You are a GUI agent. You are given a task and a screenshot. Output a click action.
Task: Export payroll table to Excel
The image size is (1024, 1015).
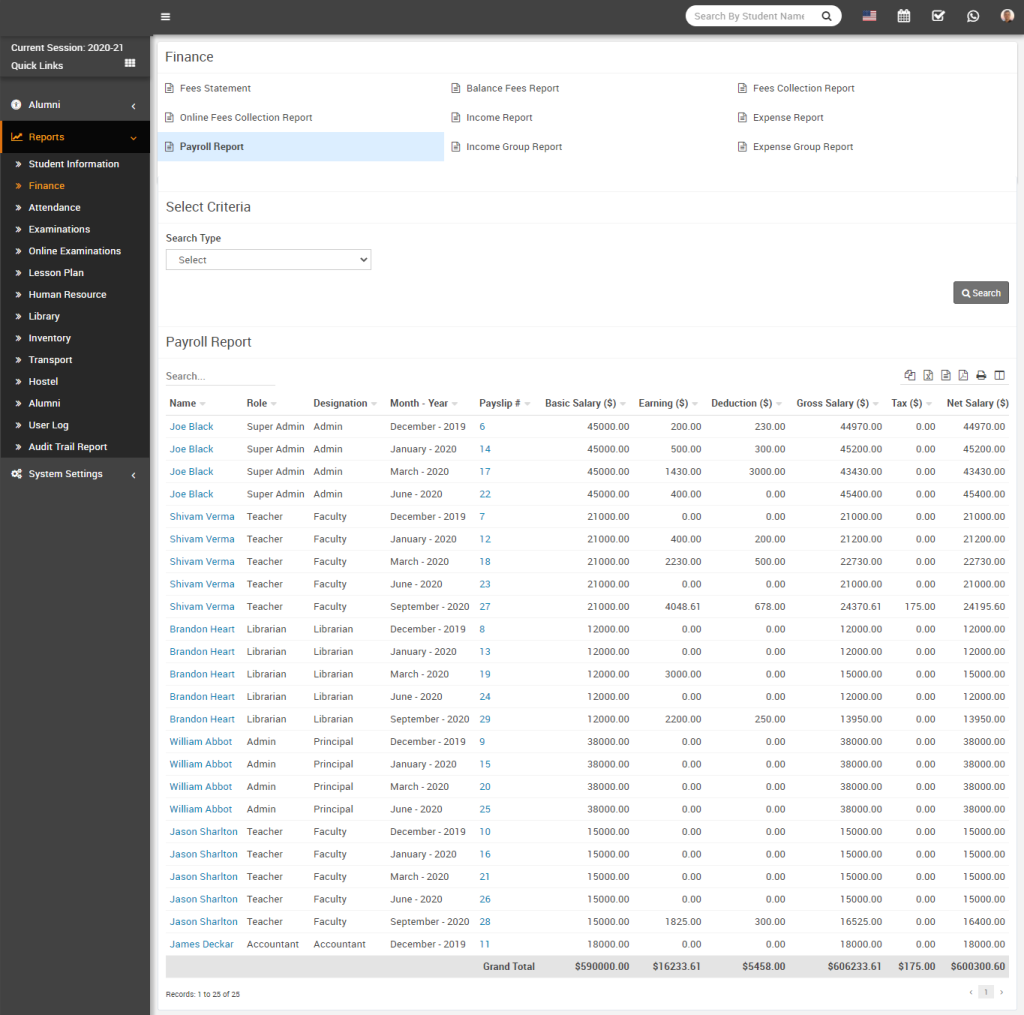click(x=928, y=375)
